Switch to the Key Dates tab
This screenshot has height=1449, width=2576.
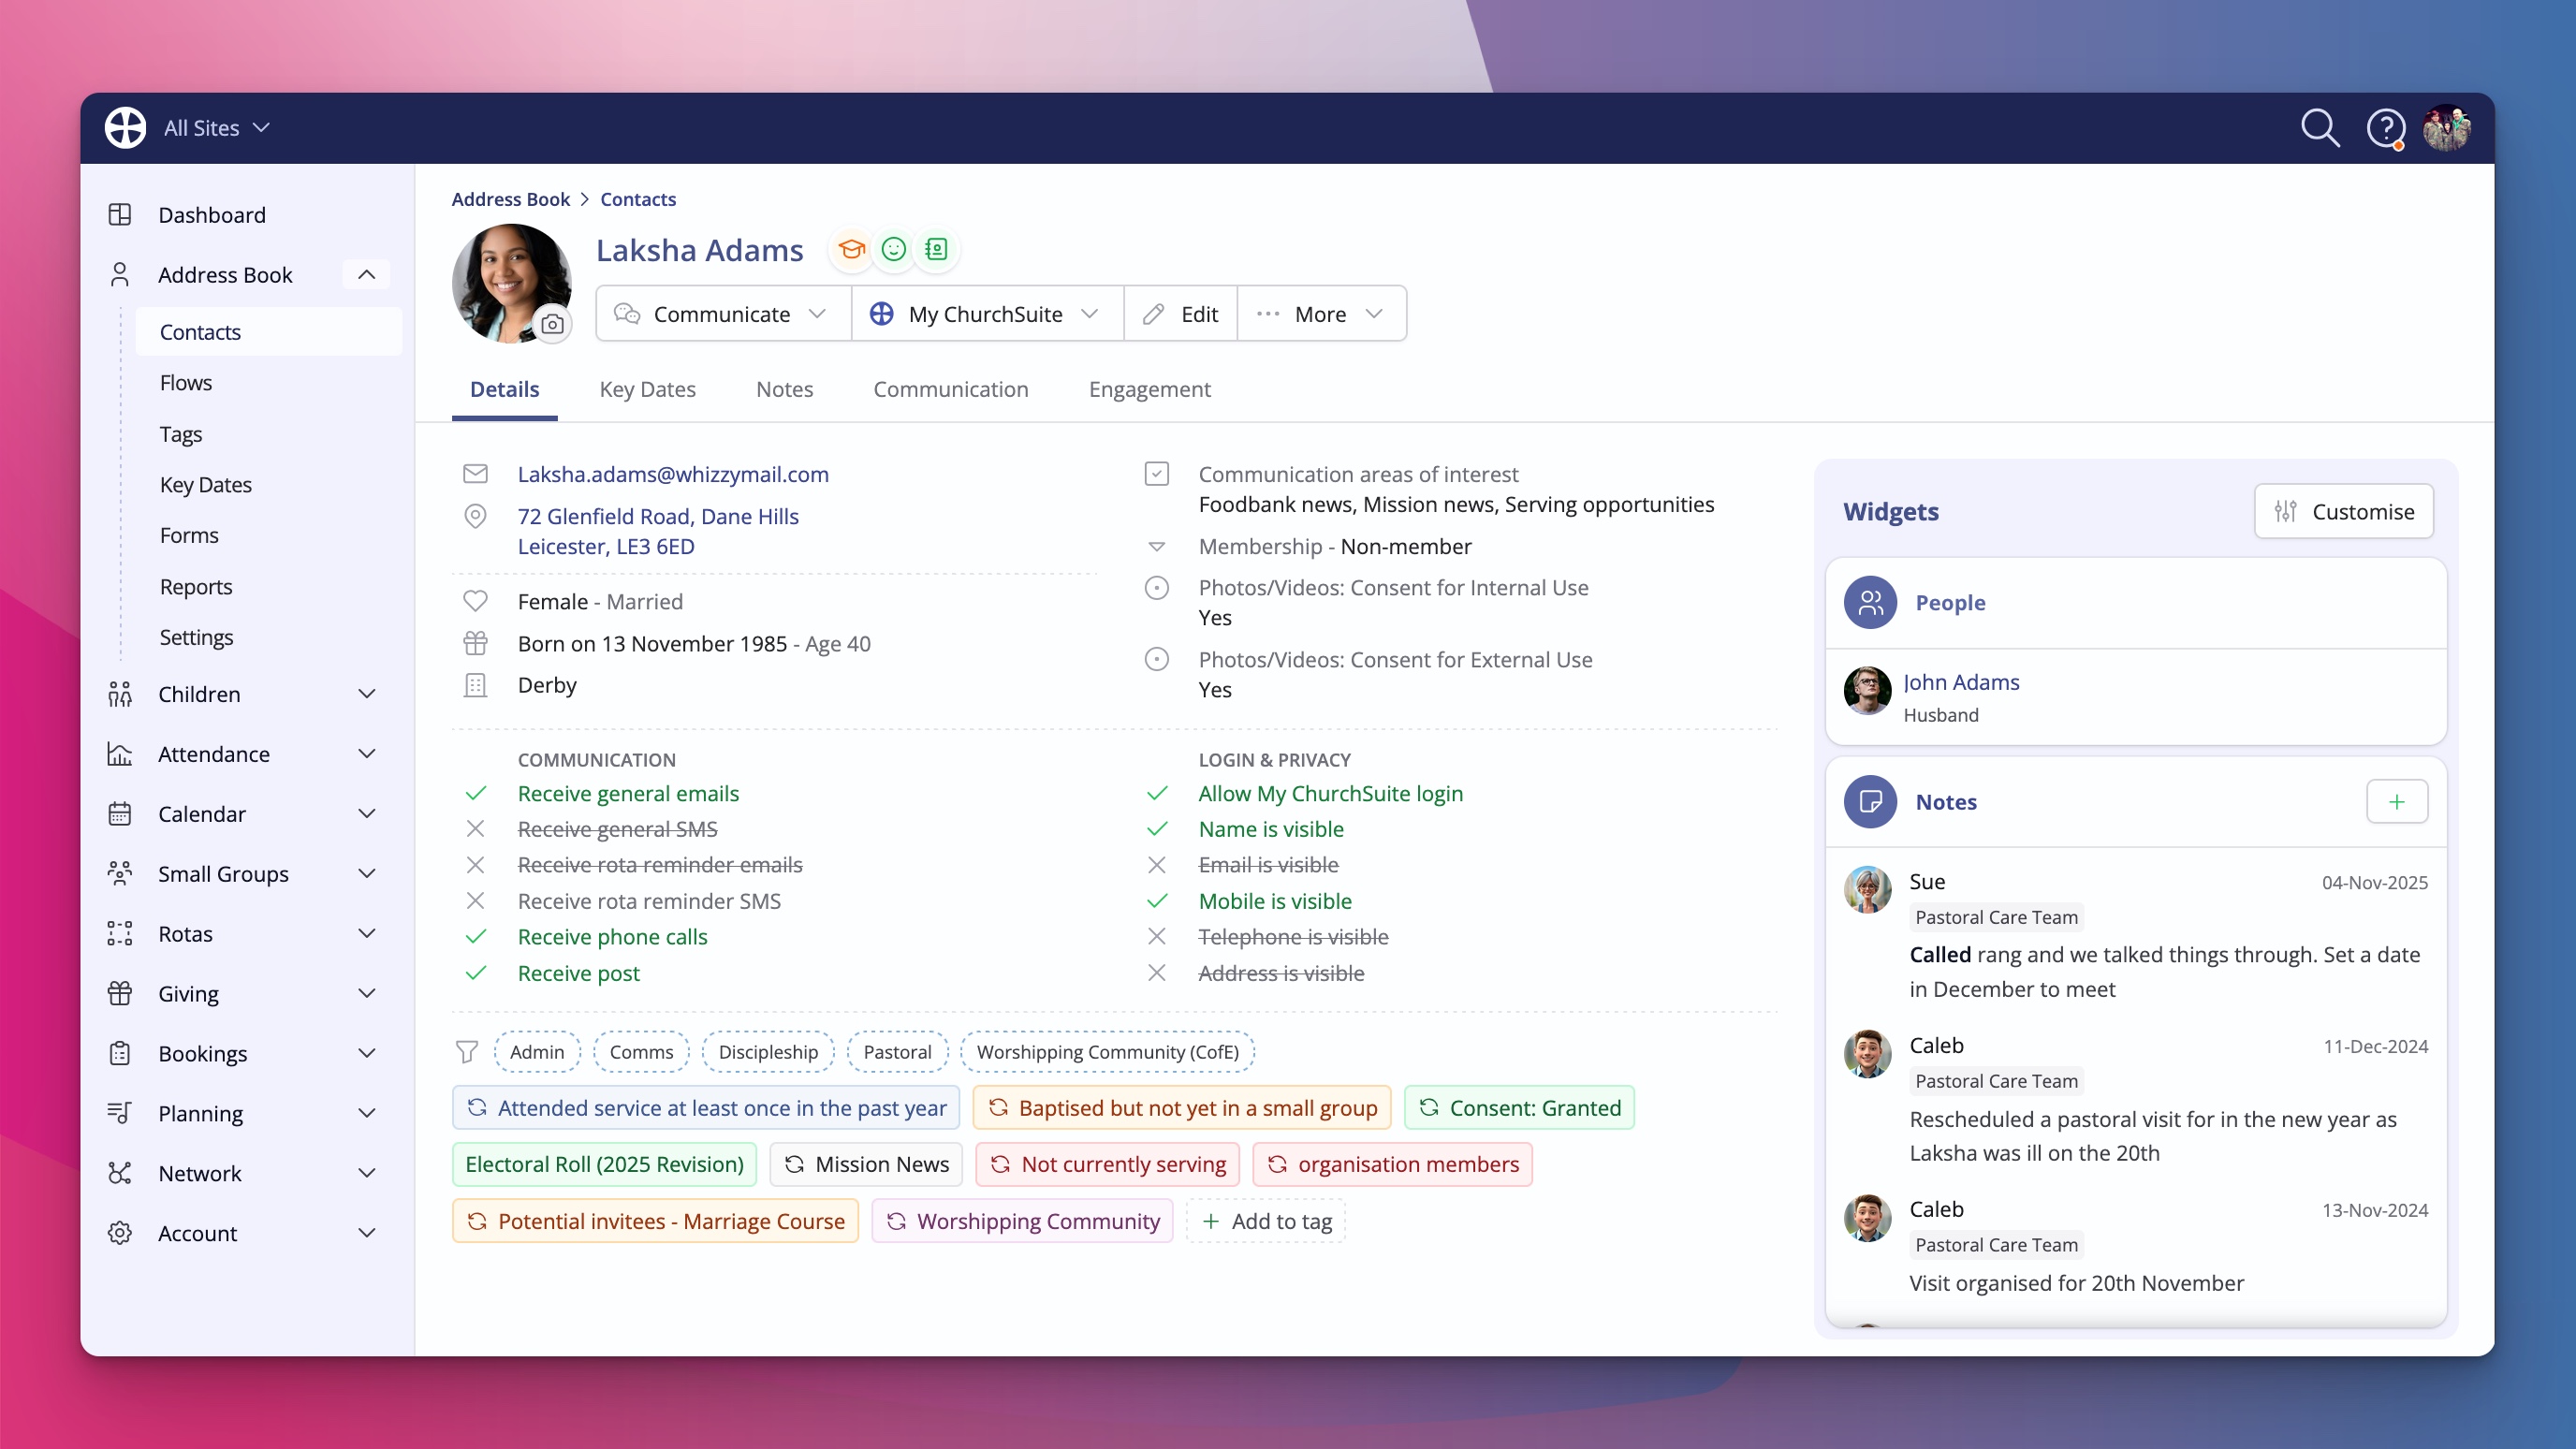[647, 389]
